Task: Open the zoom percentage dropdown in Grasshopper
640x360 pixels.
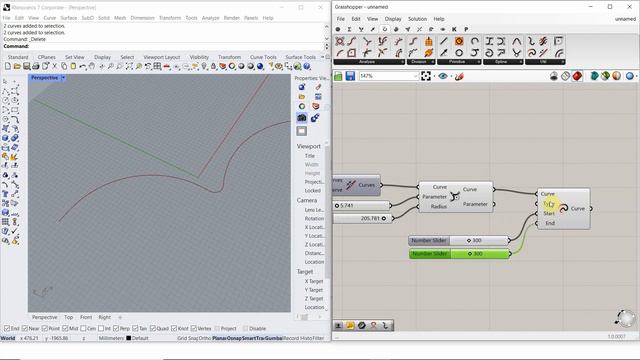Action: click(415, 76)
